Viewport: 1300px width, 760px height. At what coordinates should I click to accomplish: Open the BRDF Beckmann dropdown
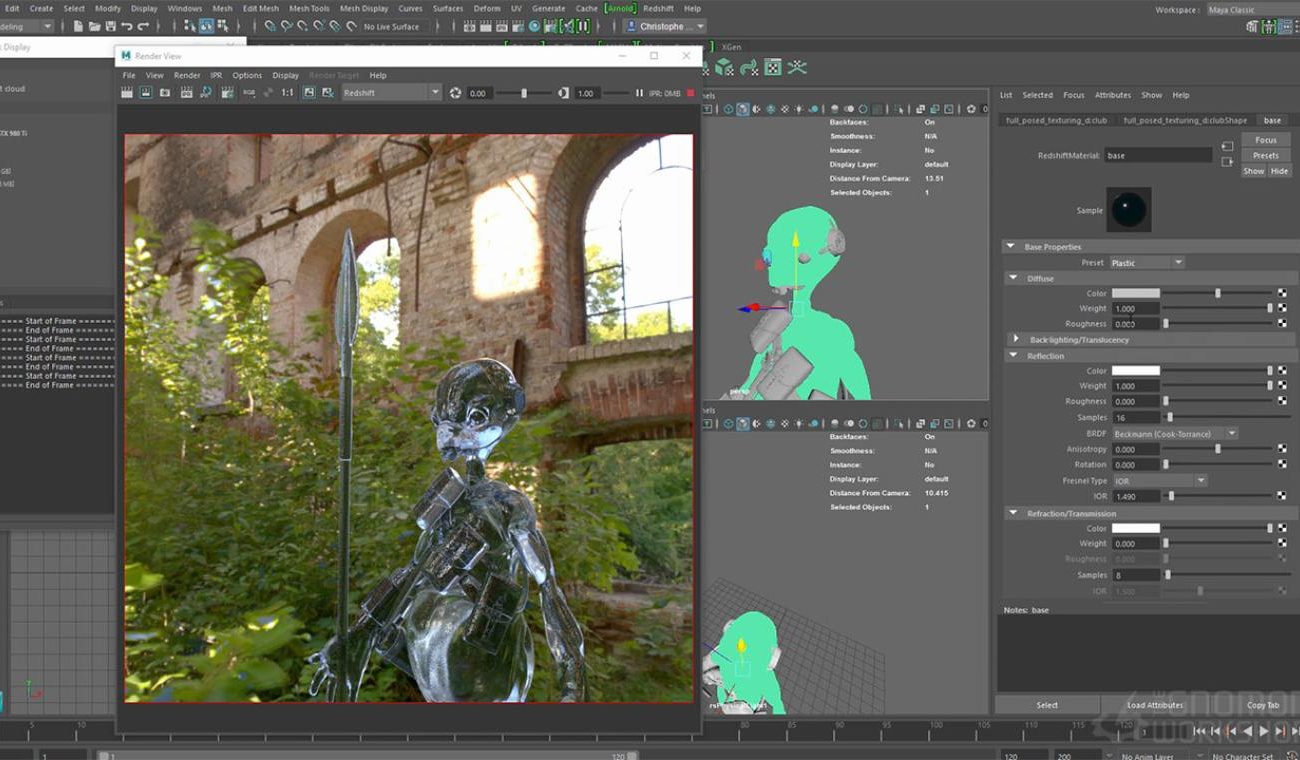(x=1175, y=434)
